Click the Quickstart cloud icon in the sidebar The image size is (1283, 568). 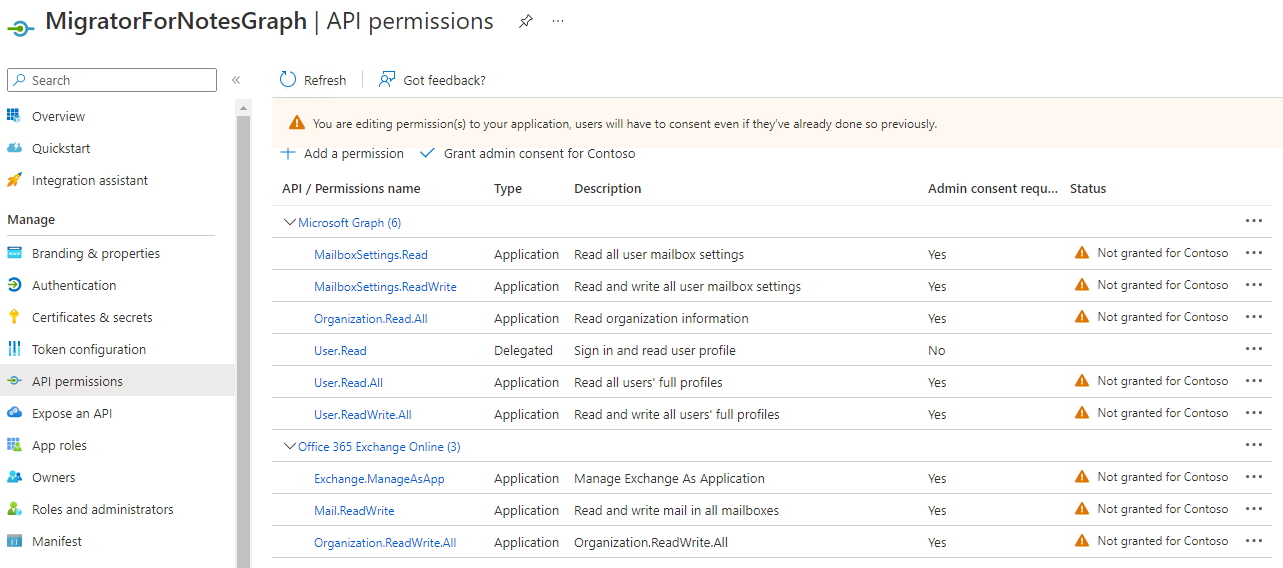(x=14, y=148)
